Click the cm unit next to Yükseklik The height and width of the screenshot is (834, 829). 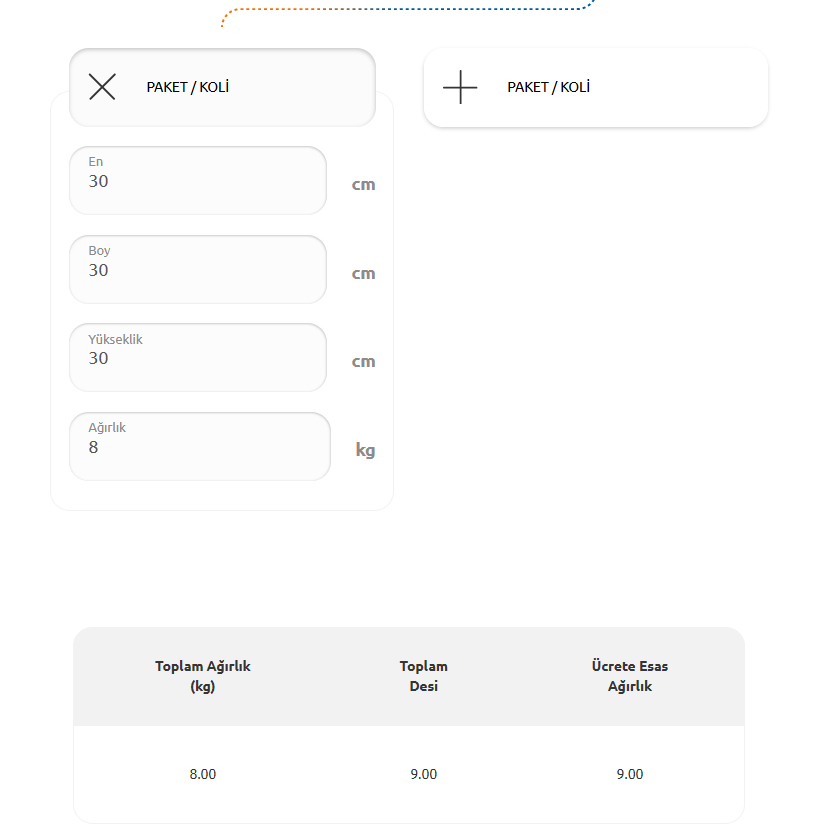click(364, 361)
